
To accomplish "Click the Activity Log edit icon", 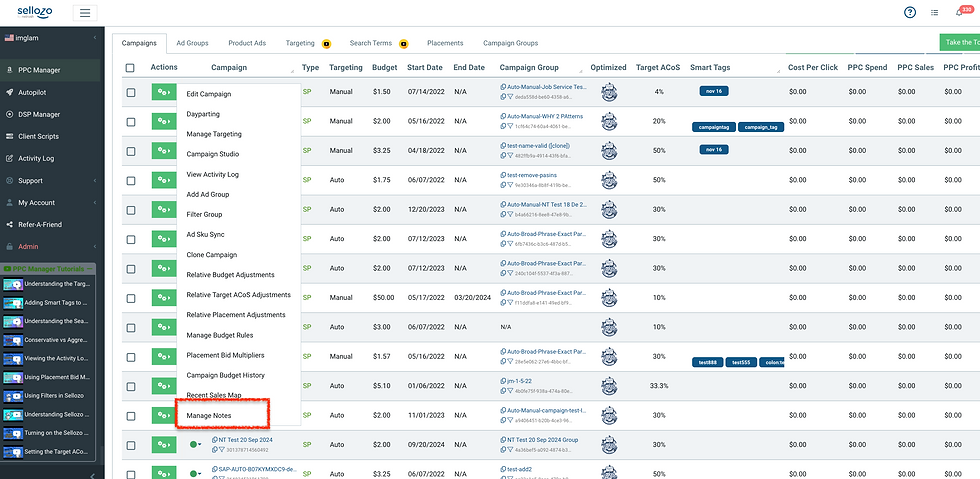I will click(x=9, y=159).
